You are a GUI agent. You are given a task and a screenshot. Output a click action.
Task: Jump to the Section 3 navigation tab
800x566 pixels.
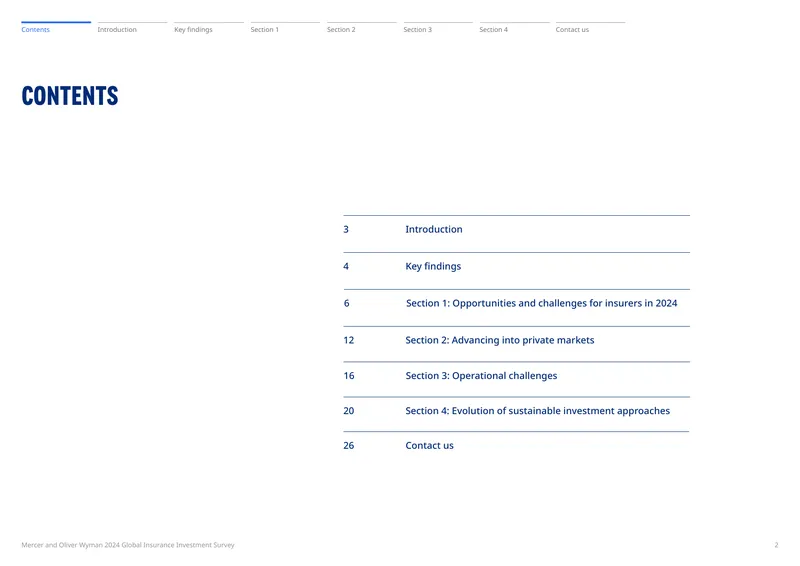[417, 30]
